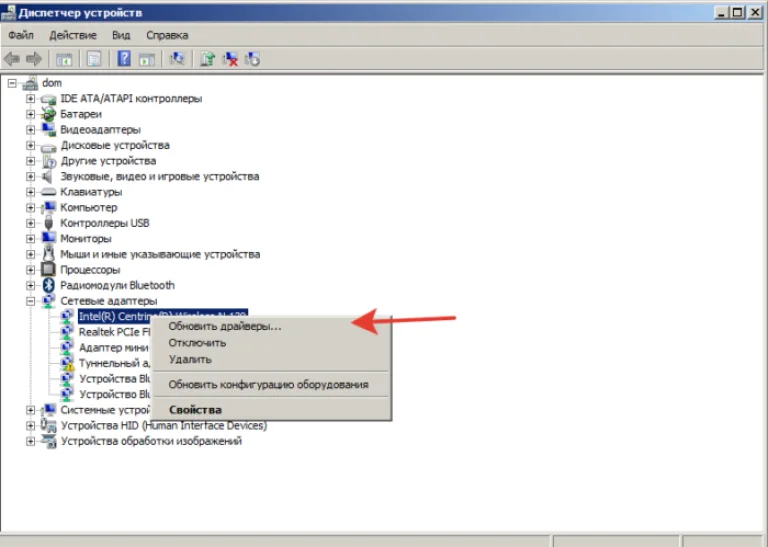The width and height of the screenshot is (768, 547).
Task: Expand IDE ATA/ATAPI контроллеры node
Action: click(x=30, y=99)
